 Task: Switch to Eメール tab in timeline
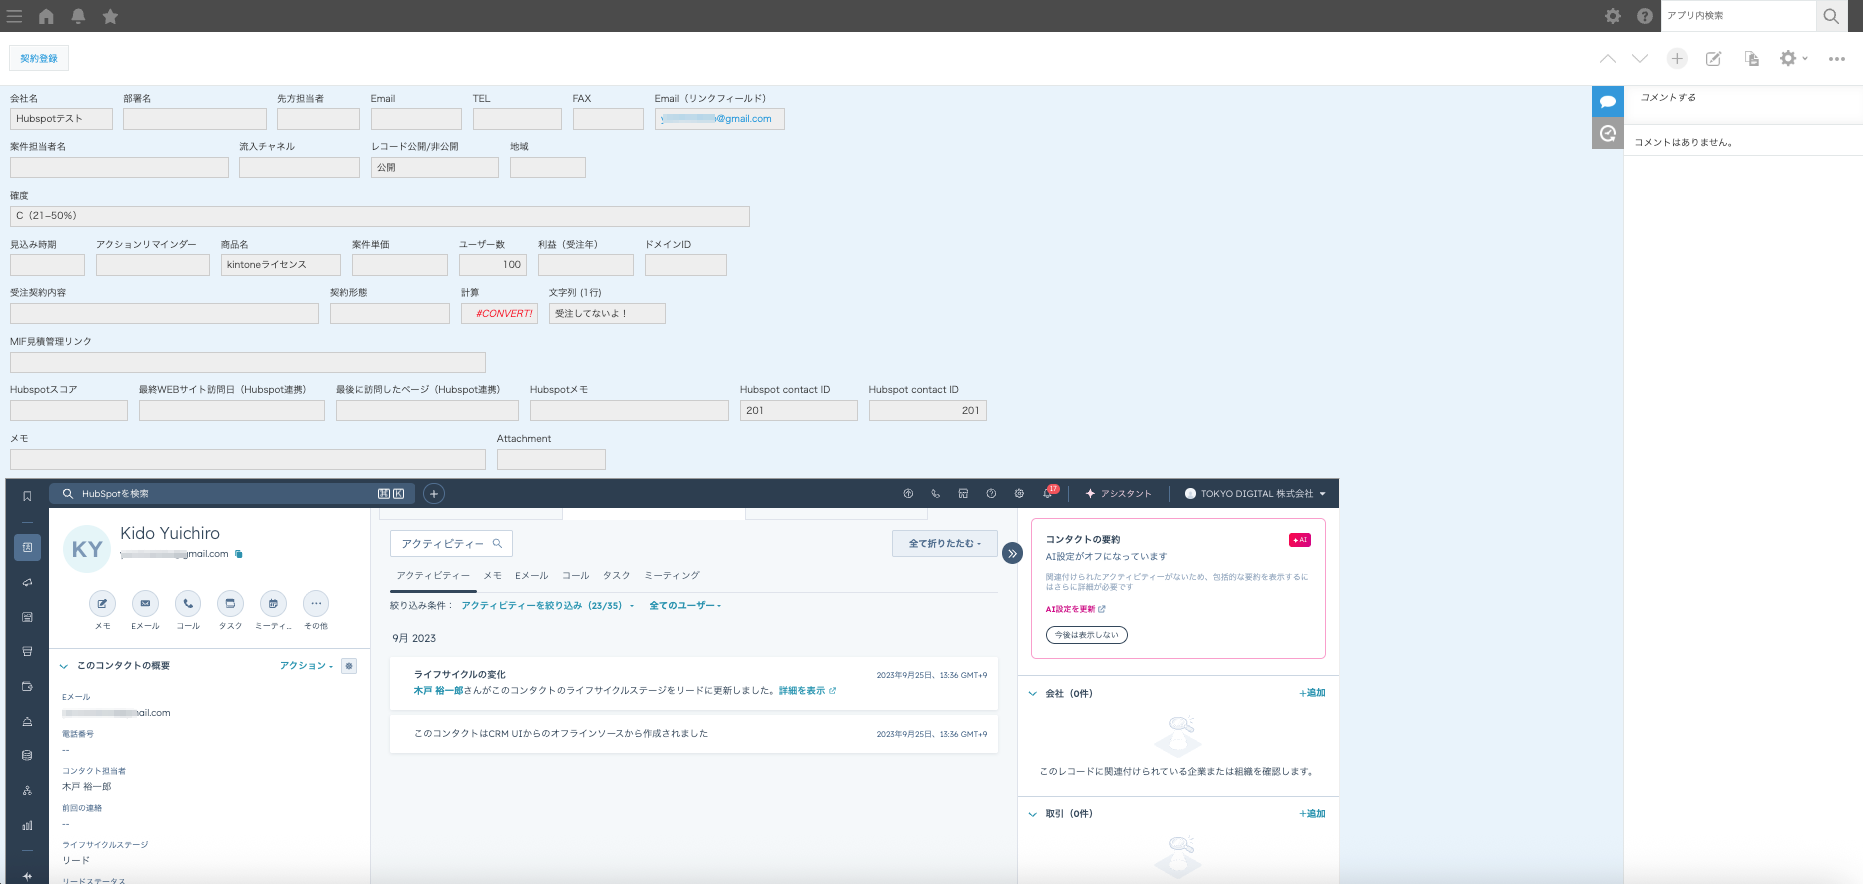tap(531, 576)
